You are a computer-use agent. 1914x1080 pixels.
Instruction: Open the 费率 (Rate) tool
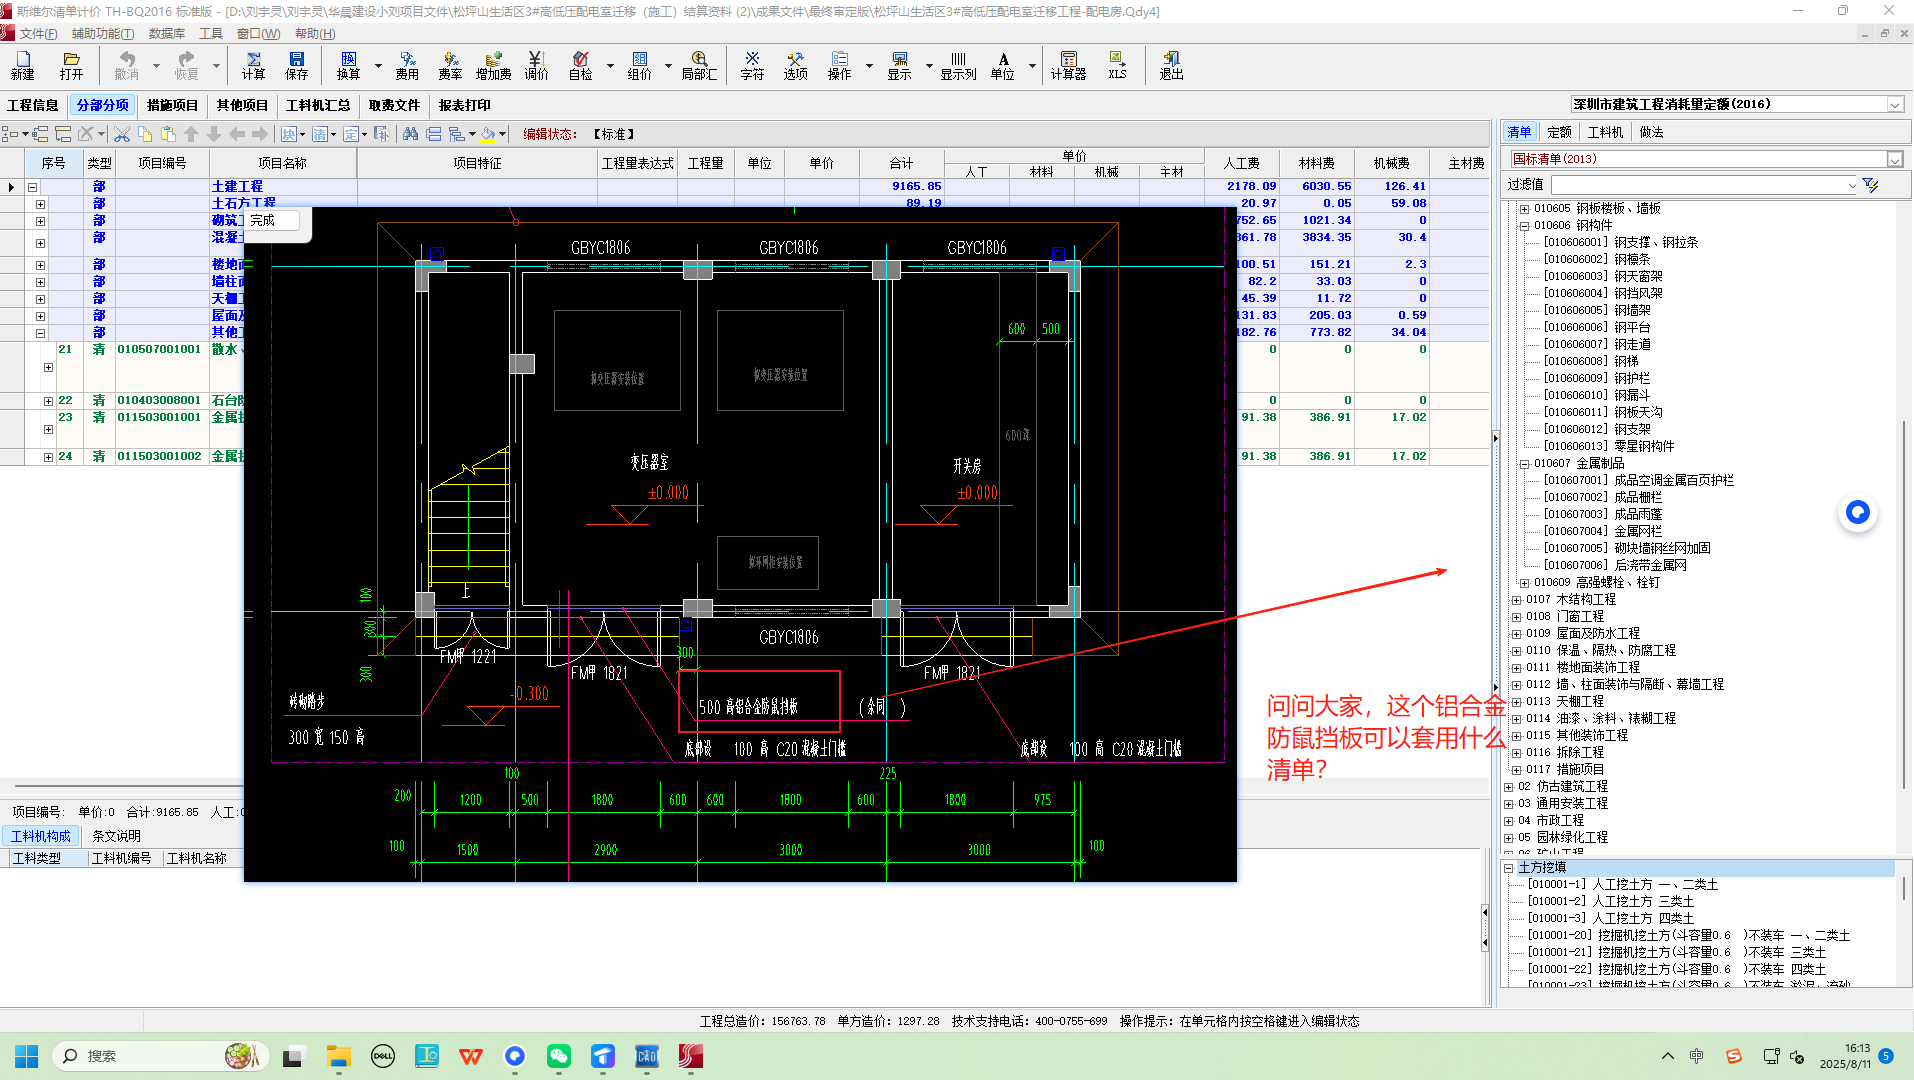point(450,66)
